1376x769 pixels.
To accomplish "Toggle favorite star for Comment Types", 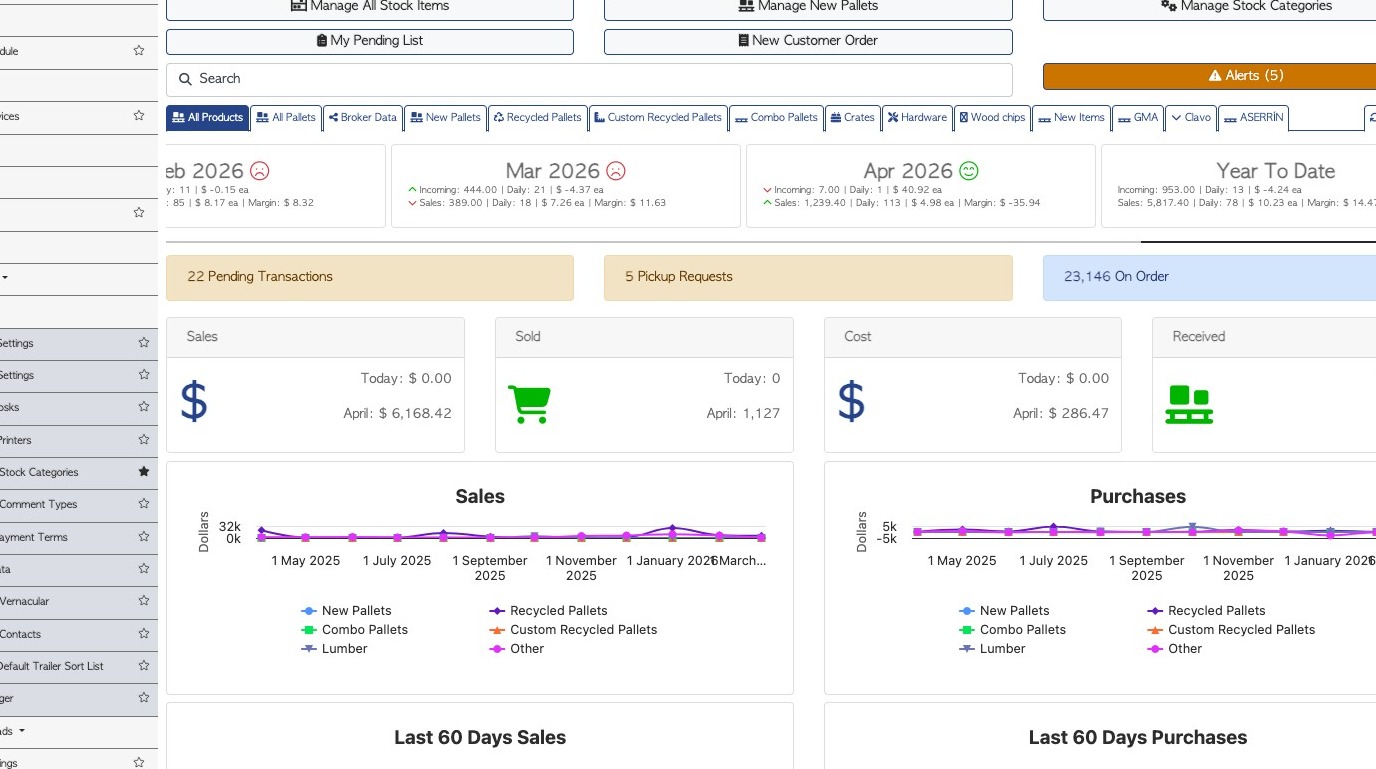I will 144,504.
